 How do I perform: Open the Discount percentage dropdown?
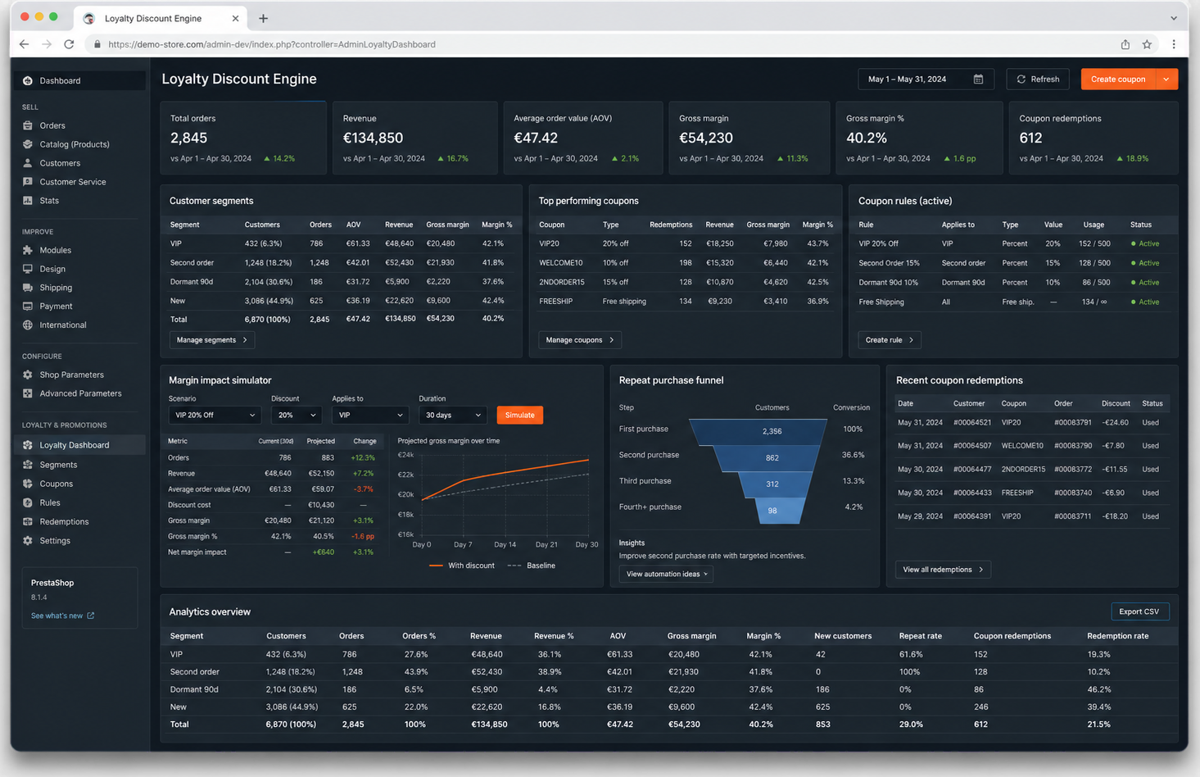coord(296,415)
